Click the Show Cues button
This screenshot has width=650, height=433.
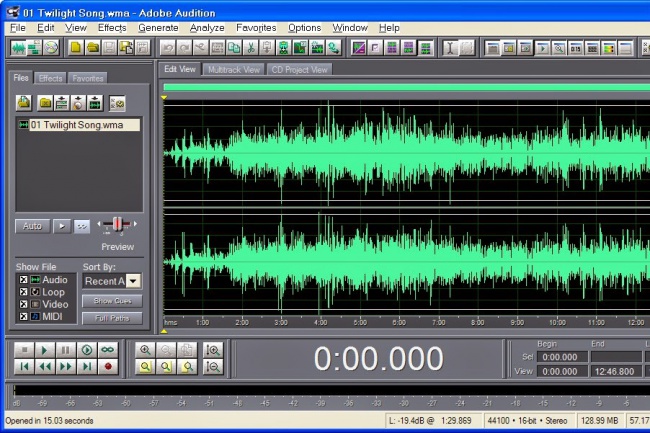pos(112,301)
